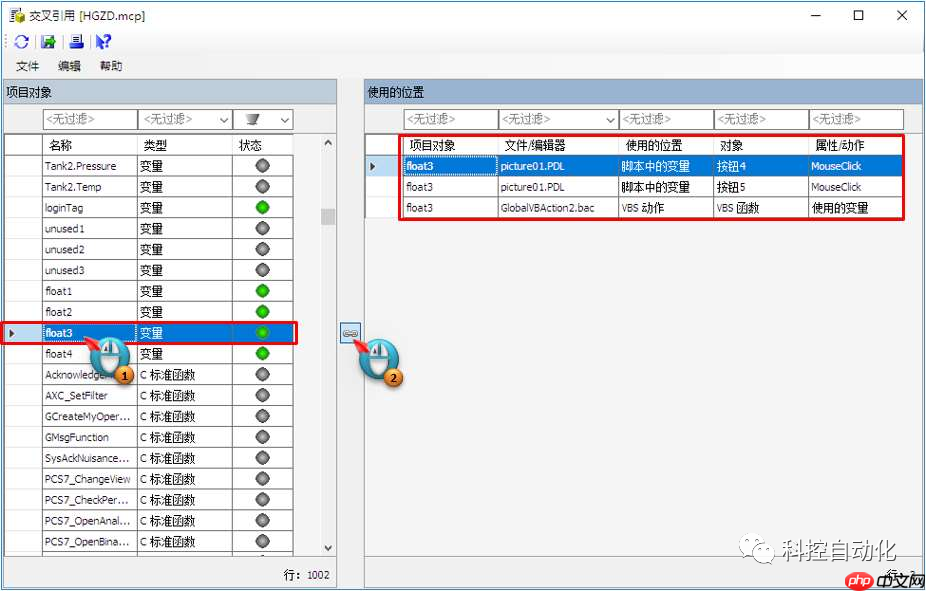The width and height of the screenshot is (926, 591).
Task: Click the green status icon of float4
Action: tap(262, 353)
